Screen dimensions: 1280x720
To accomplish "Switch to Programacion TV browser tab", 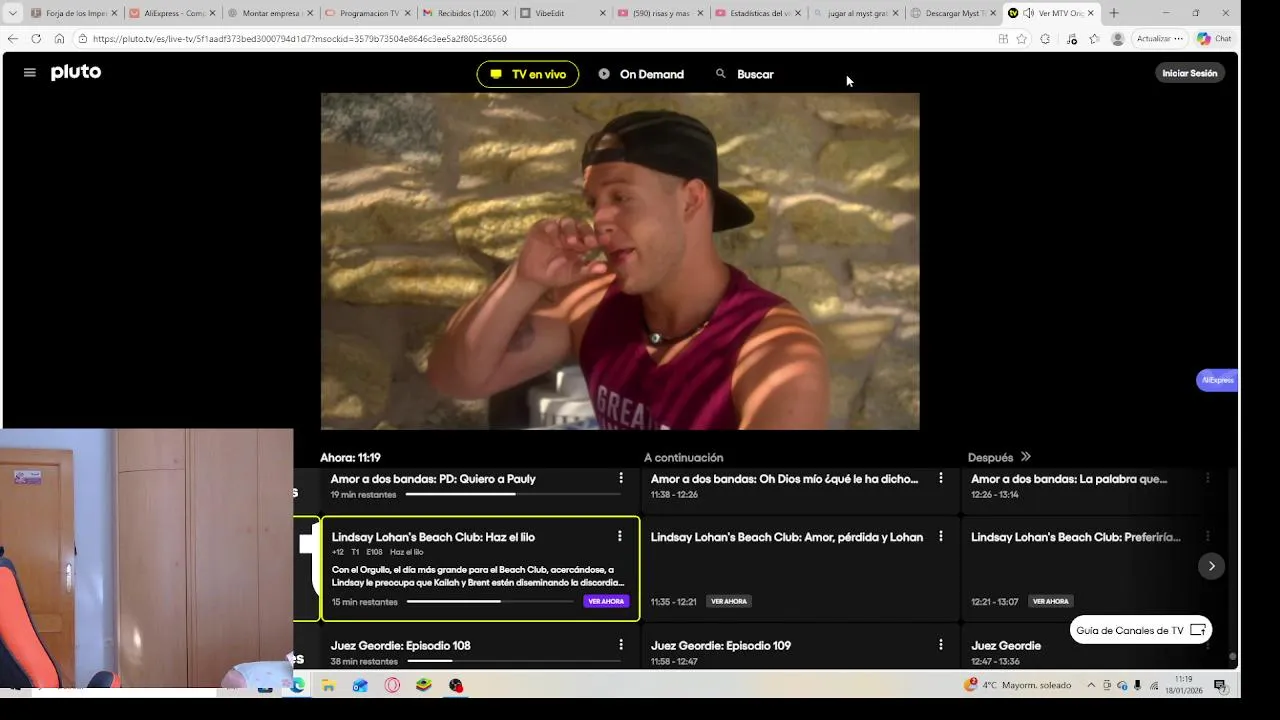I will point(368,13).
